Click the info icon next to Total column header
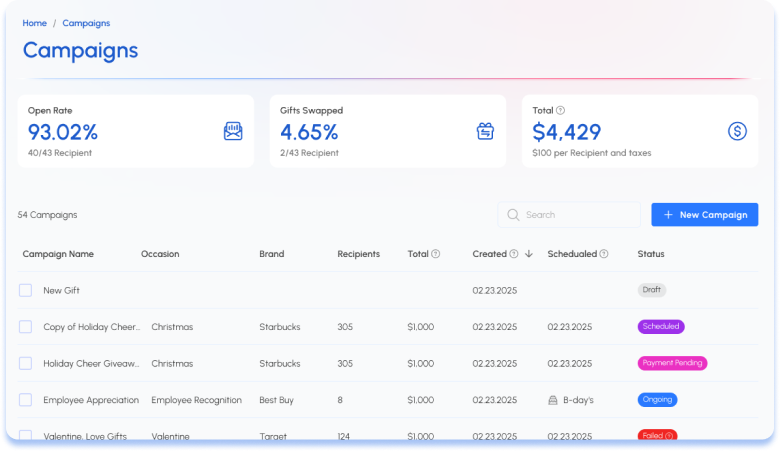 (436, 254)
